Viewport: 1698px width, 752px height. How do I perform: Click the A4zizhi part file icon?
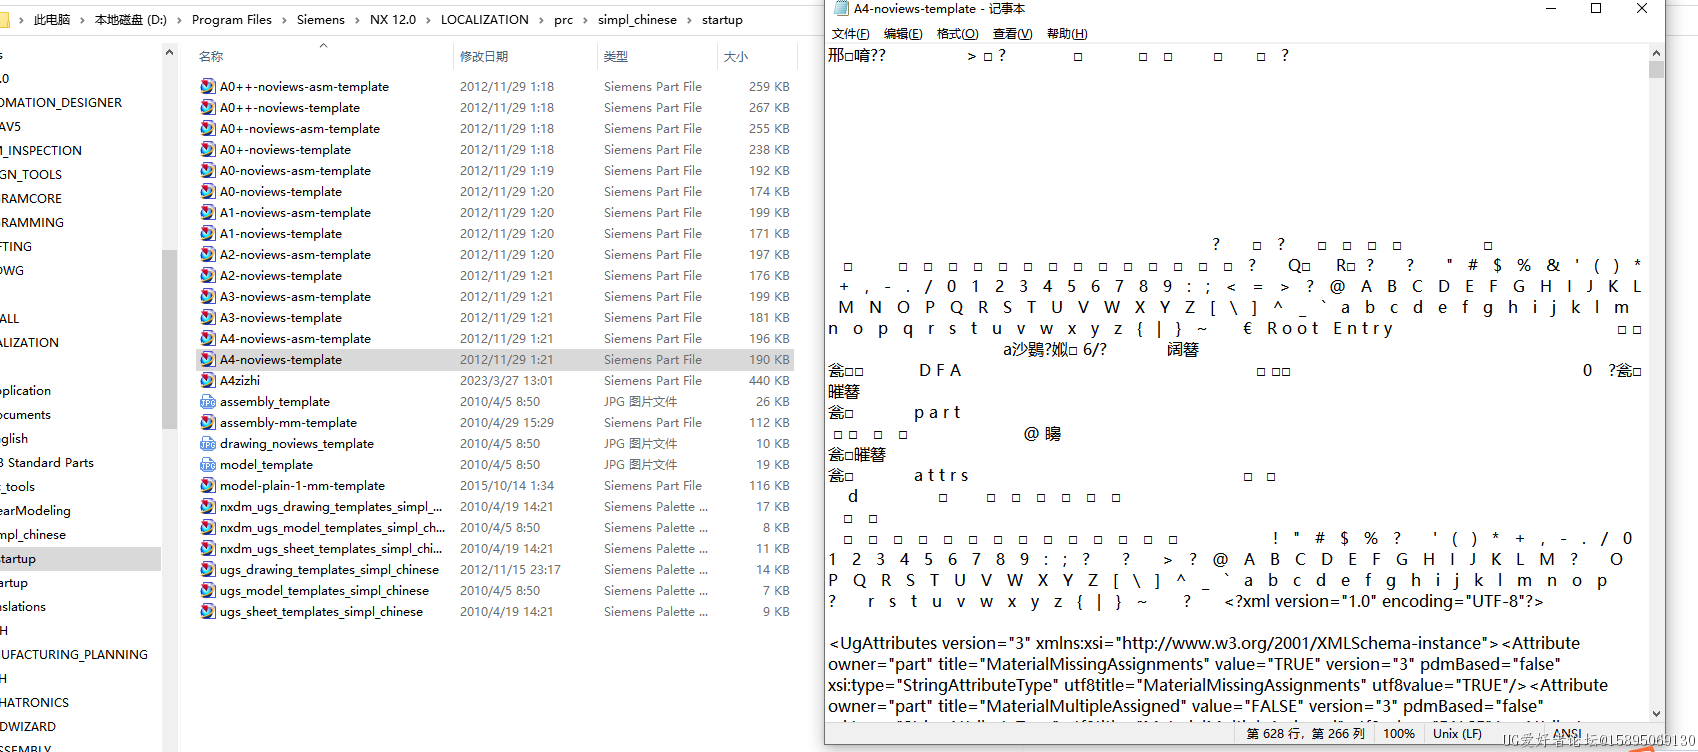208,380
